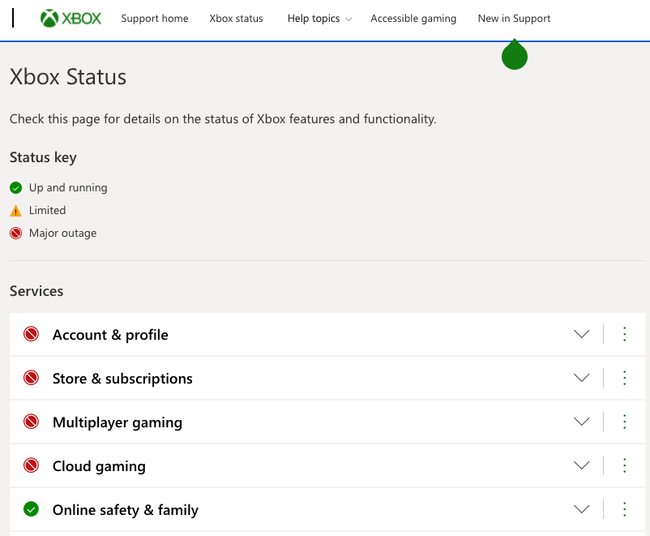This screenshot has width=650, height=536.
Task: Click Account & profile outage status icon
Action: 31,334
